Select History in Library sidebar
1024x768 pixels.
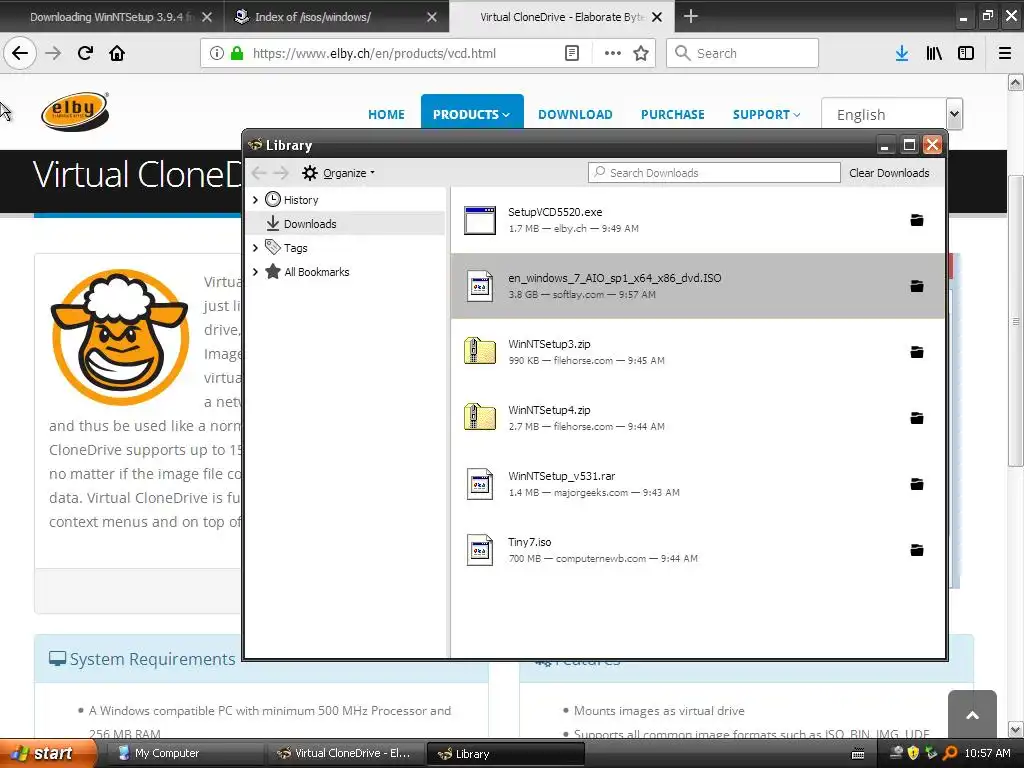[301, 200]
